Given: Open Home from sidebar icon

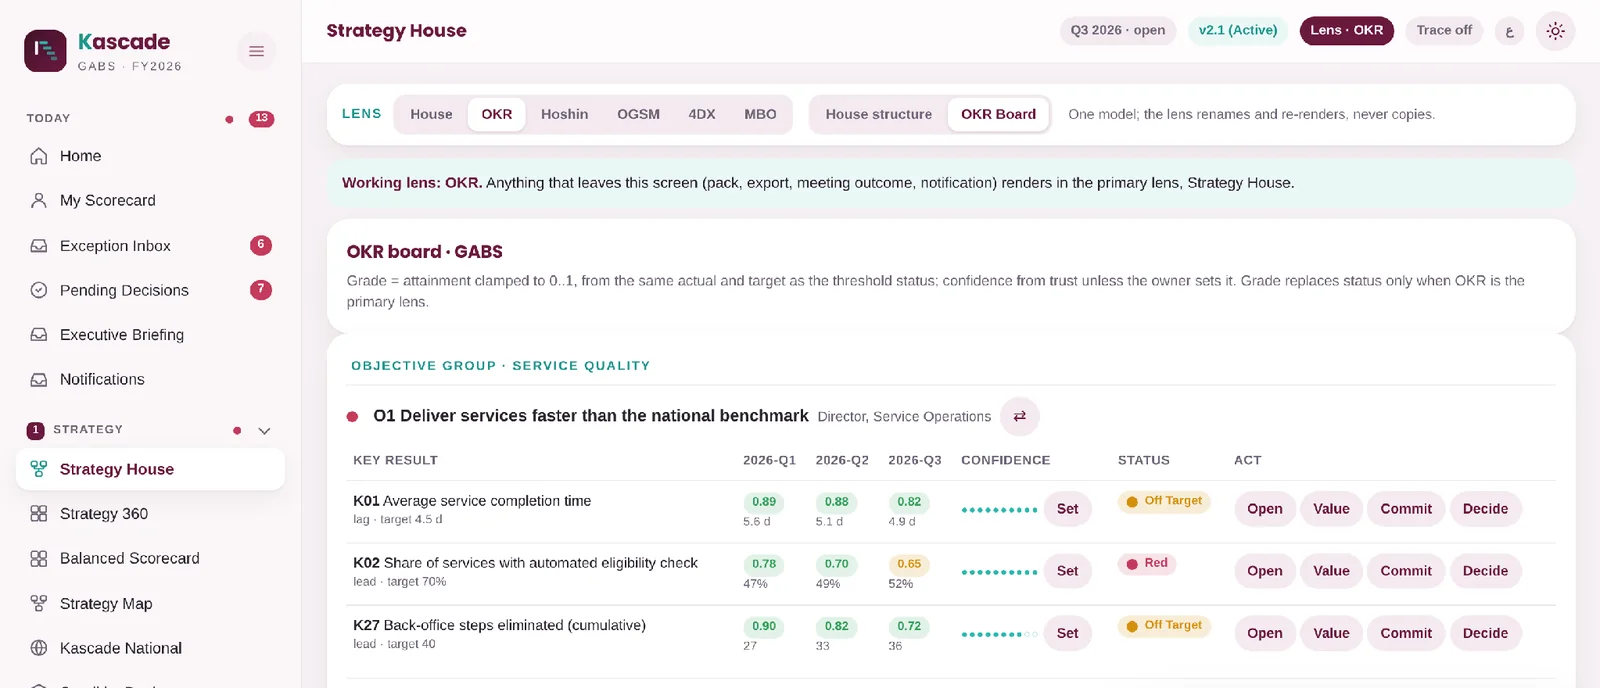Looking at the screenshot, I should point(39,156).
